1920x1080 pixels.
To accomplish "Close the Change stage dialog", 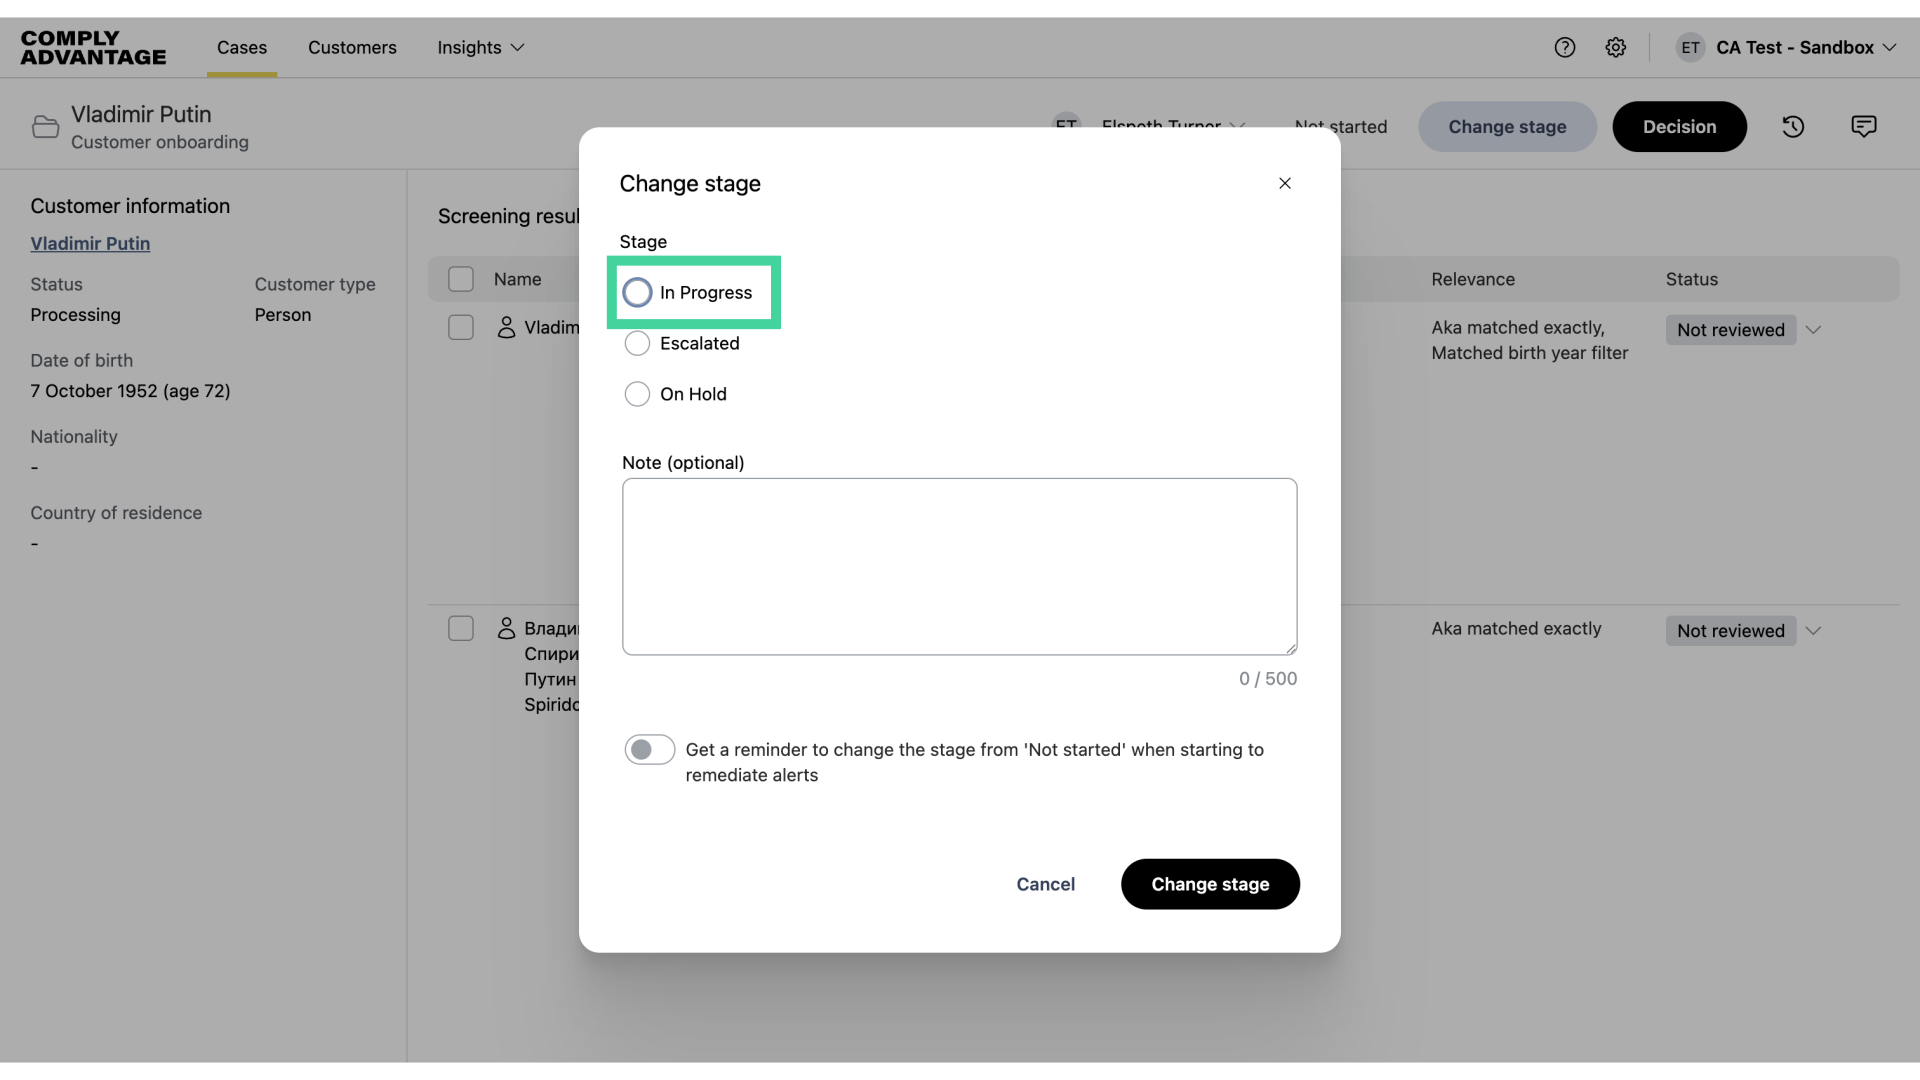I will tap(1285, 183).
